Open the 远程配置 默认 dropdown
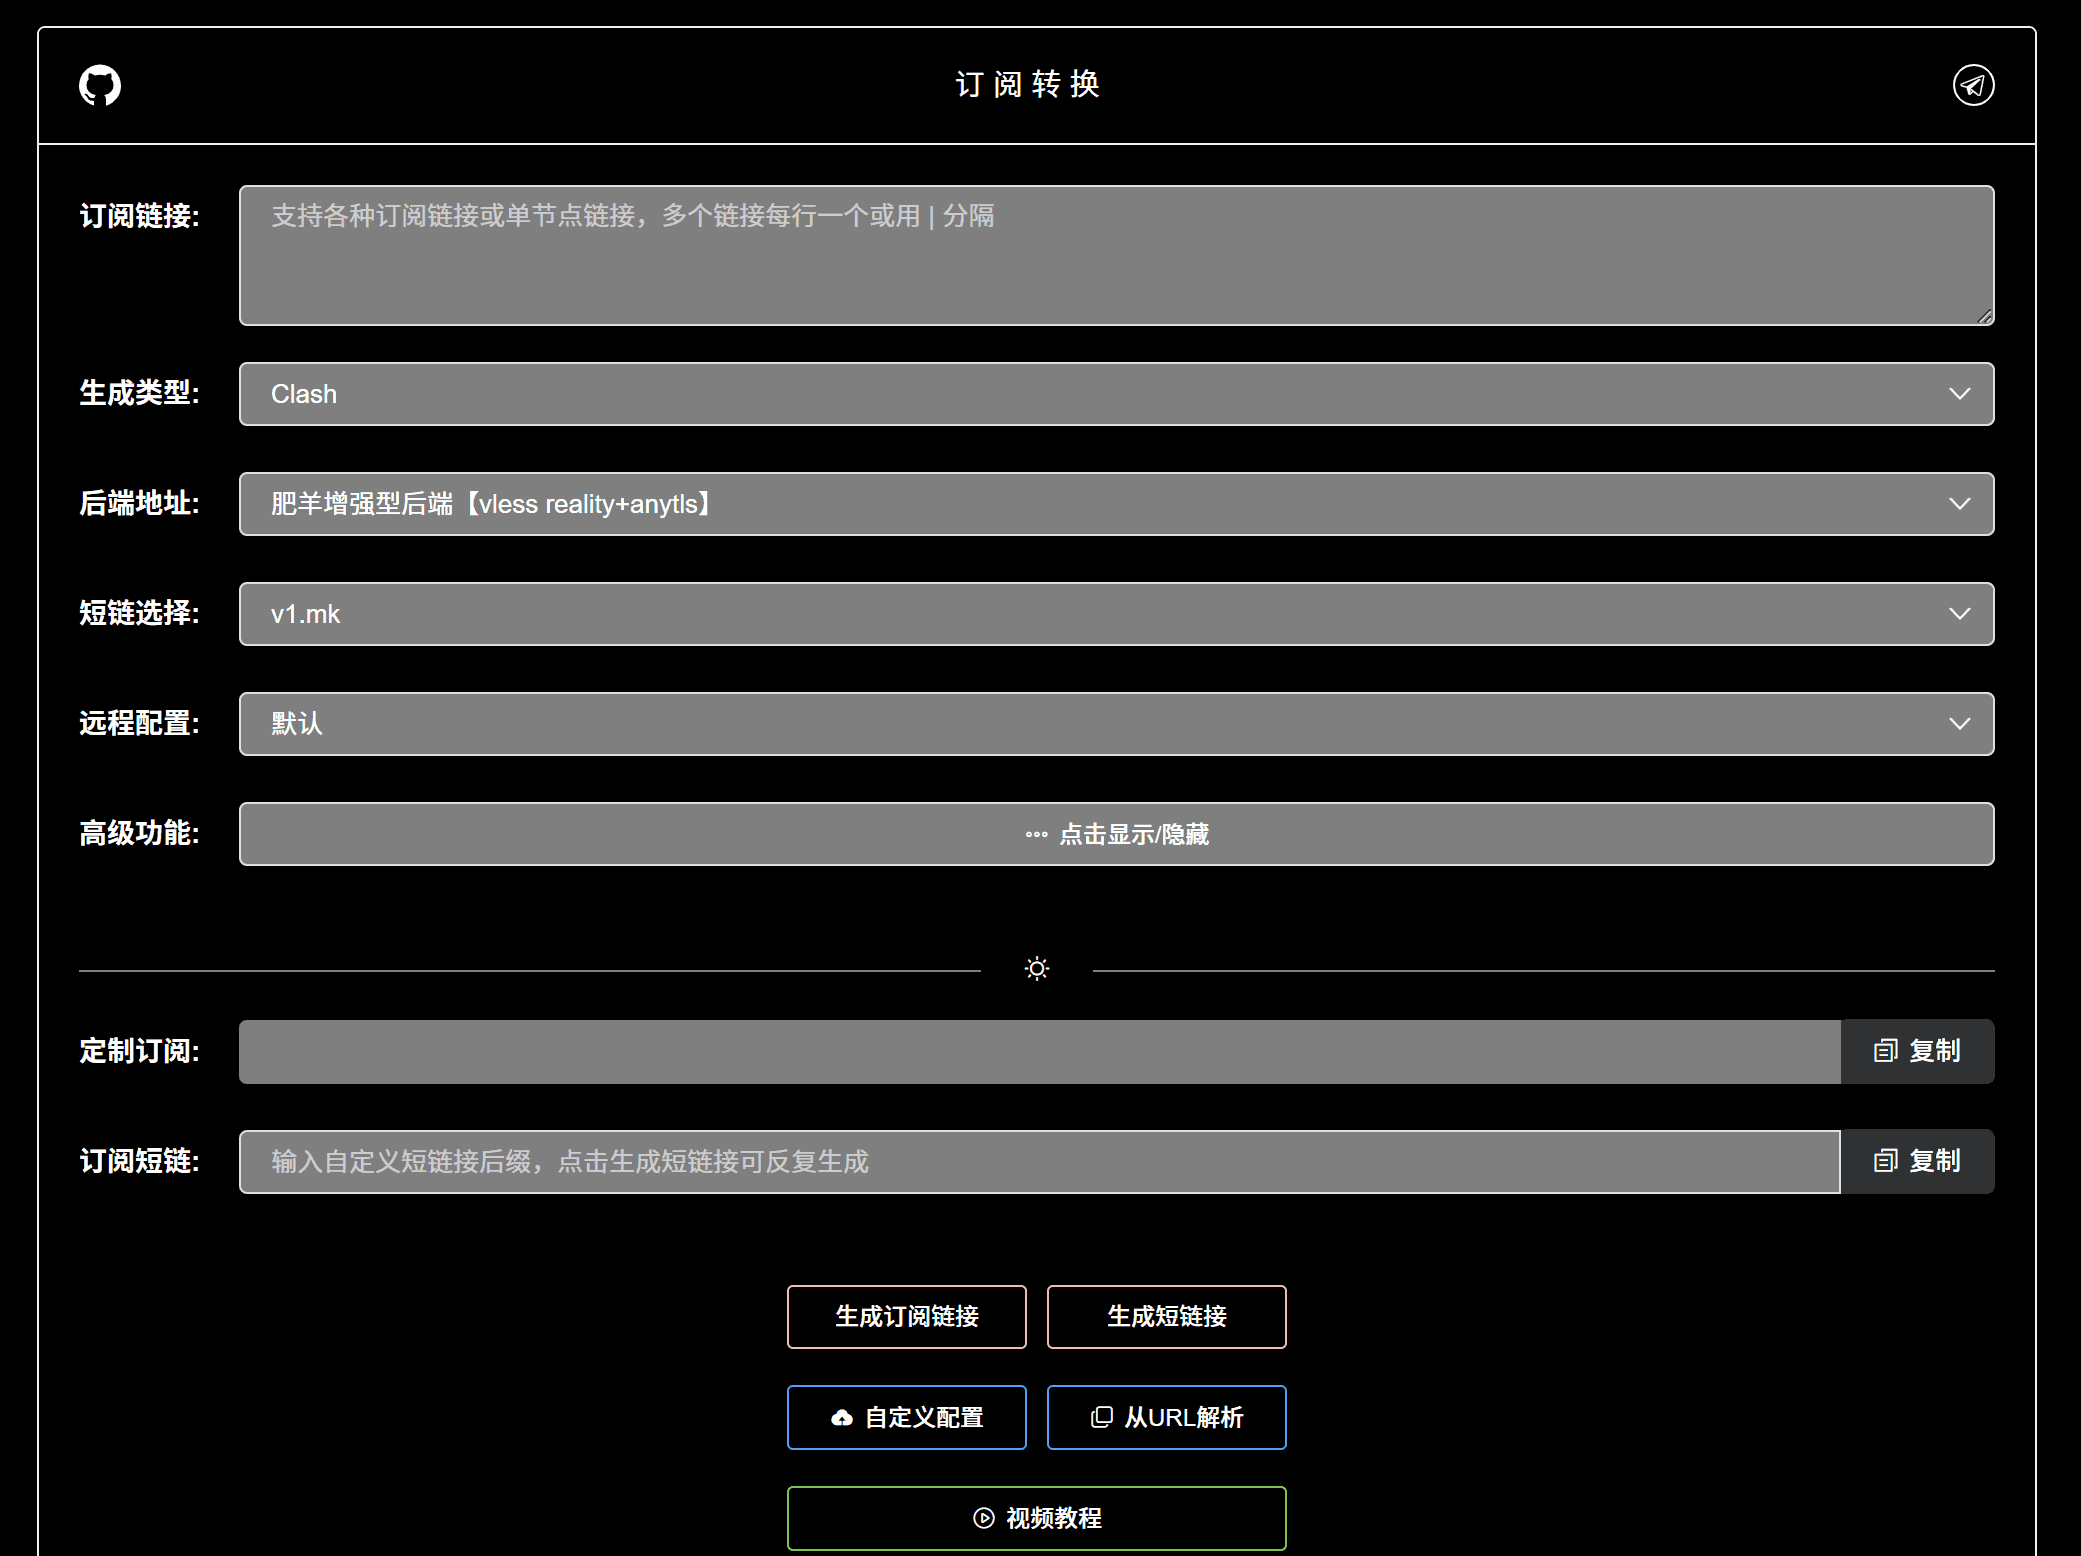 tap(1116, 724)
